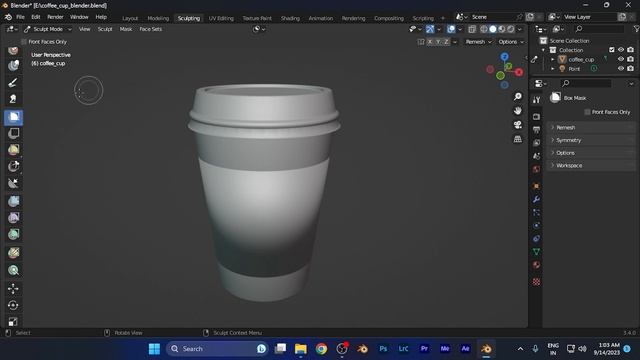Viewport: 640px width, 360px height.
Task: Enable Front Faces Only in properties panel
Action: [x=587, y=112]
